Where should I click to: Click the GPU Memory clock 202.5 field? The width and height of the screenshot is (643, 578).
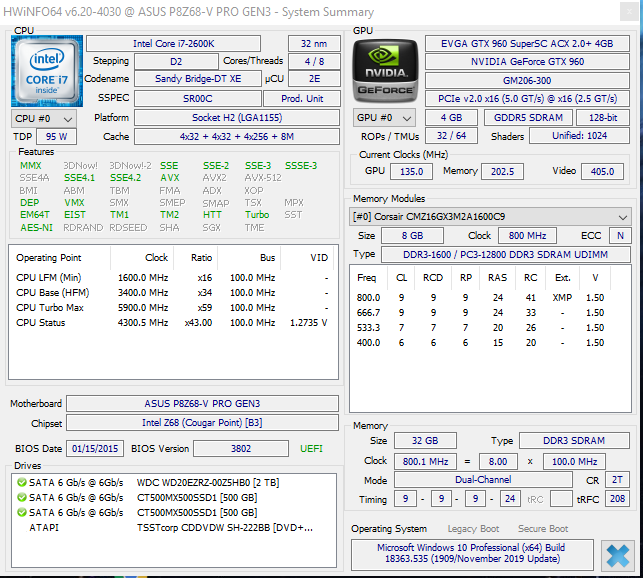(x=502, y=171)
